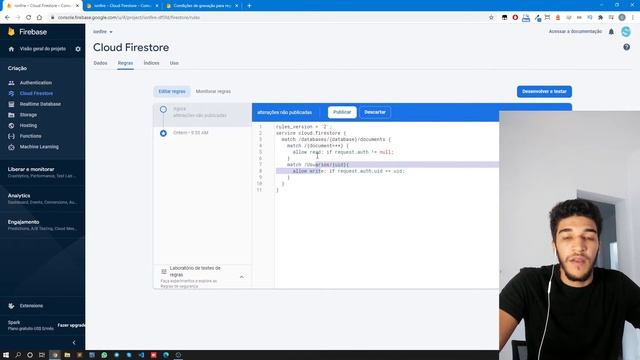Open Extensions in the sidebar
640x360 pixels.
[x=31, y=306]
